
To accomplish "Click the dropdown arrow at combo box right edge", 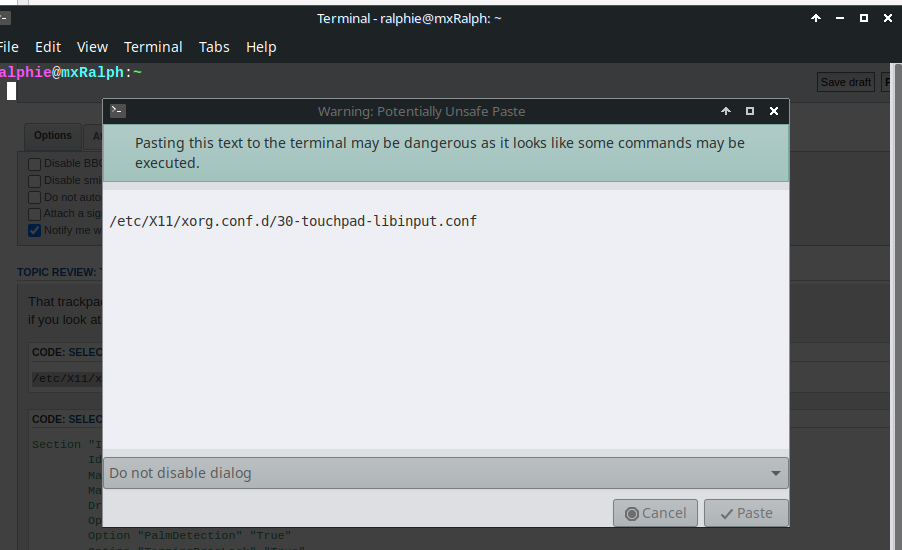I will pyautogui.click(x=775, y=473).
